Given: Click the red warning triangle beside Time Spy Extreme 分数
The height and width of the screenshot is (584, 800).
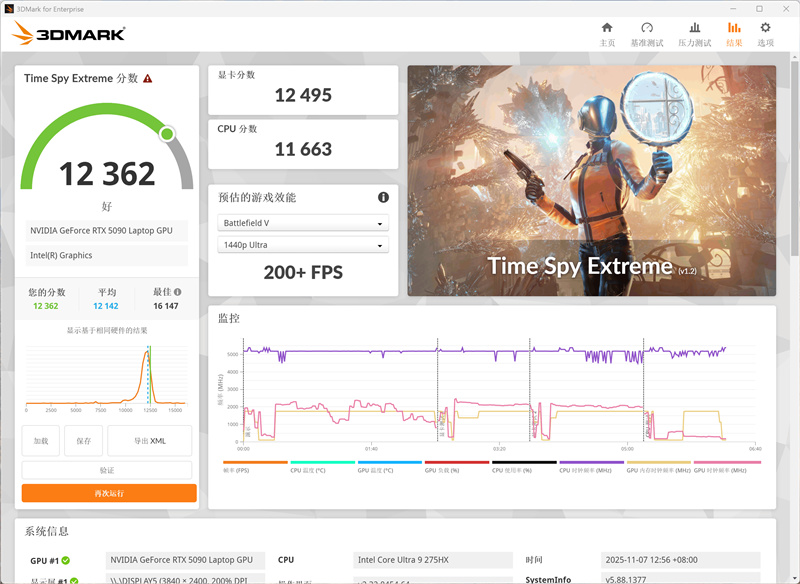Looking at the screenshot, I should click(147, 79).
